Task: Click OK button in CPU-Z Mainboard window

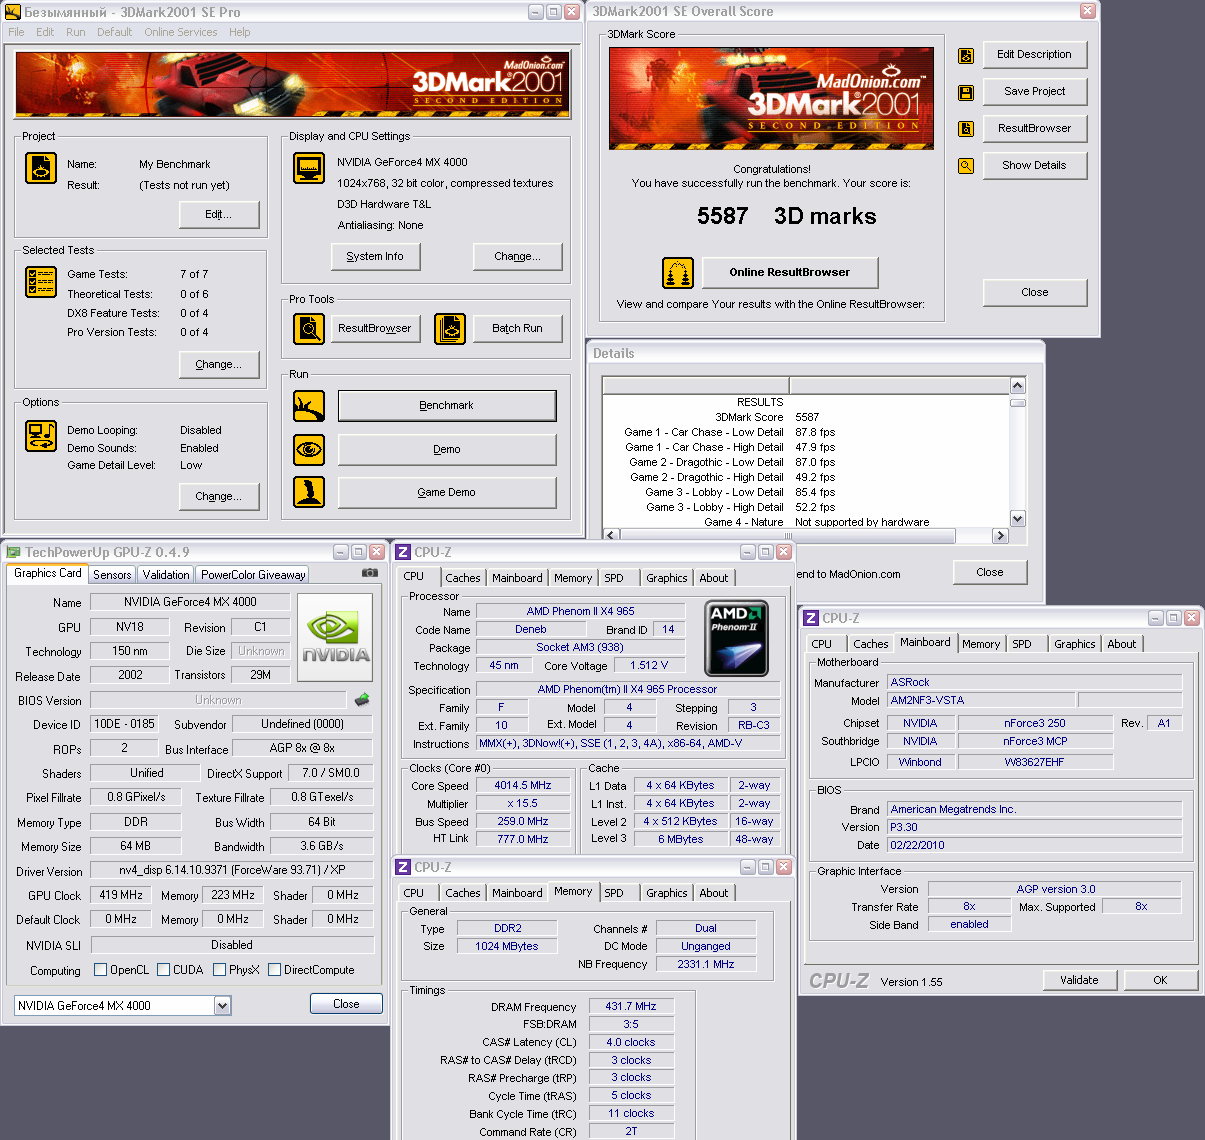Action: (x=1160, y=980)
